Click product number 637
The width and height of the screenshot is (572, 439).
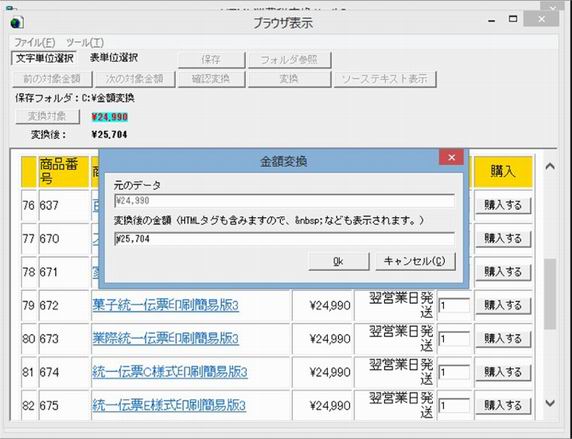(x=49, y=205)
